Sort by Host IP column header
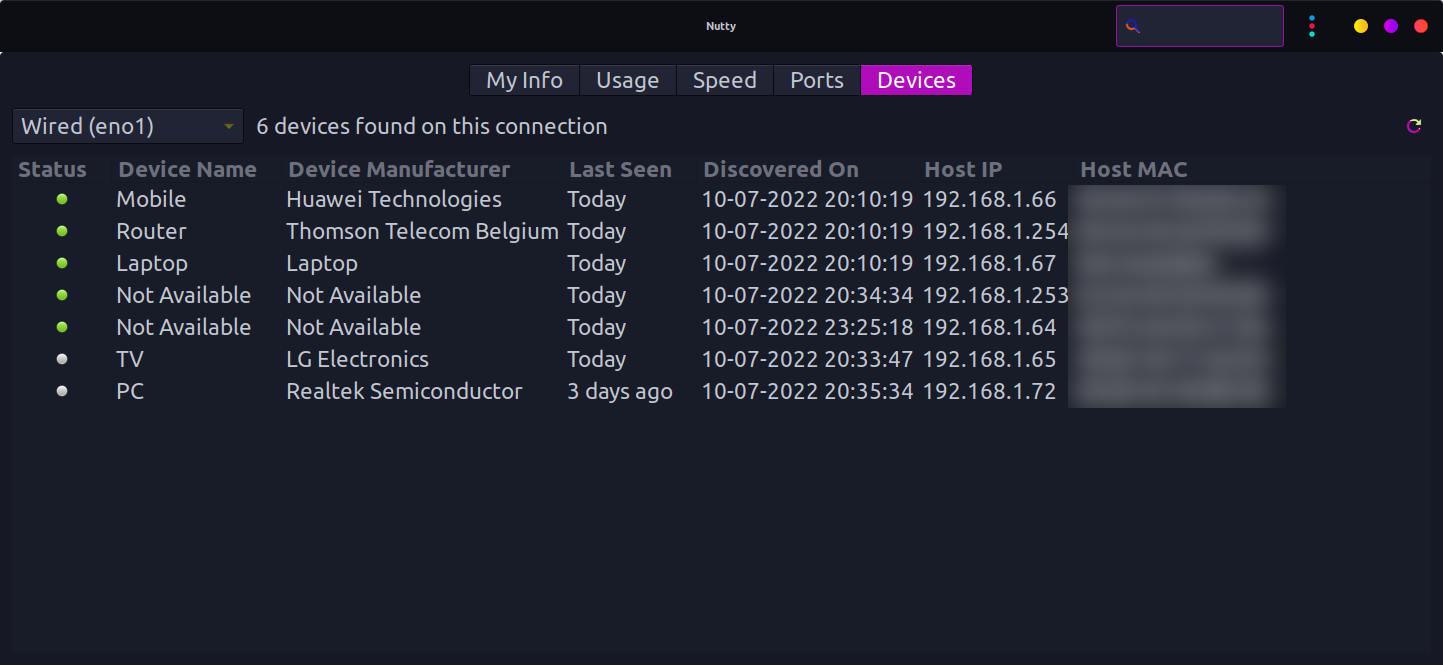The height and width of the screenshot is (665, 1443). (x=963, y=169)
